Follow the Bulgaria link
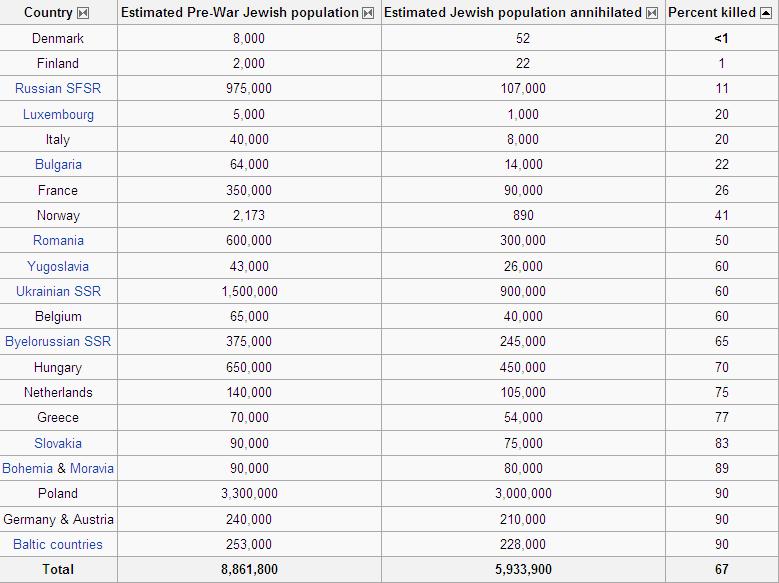The width and height of the screenshot is (779, 583). click(x=58, y=165)
